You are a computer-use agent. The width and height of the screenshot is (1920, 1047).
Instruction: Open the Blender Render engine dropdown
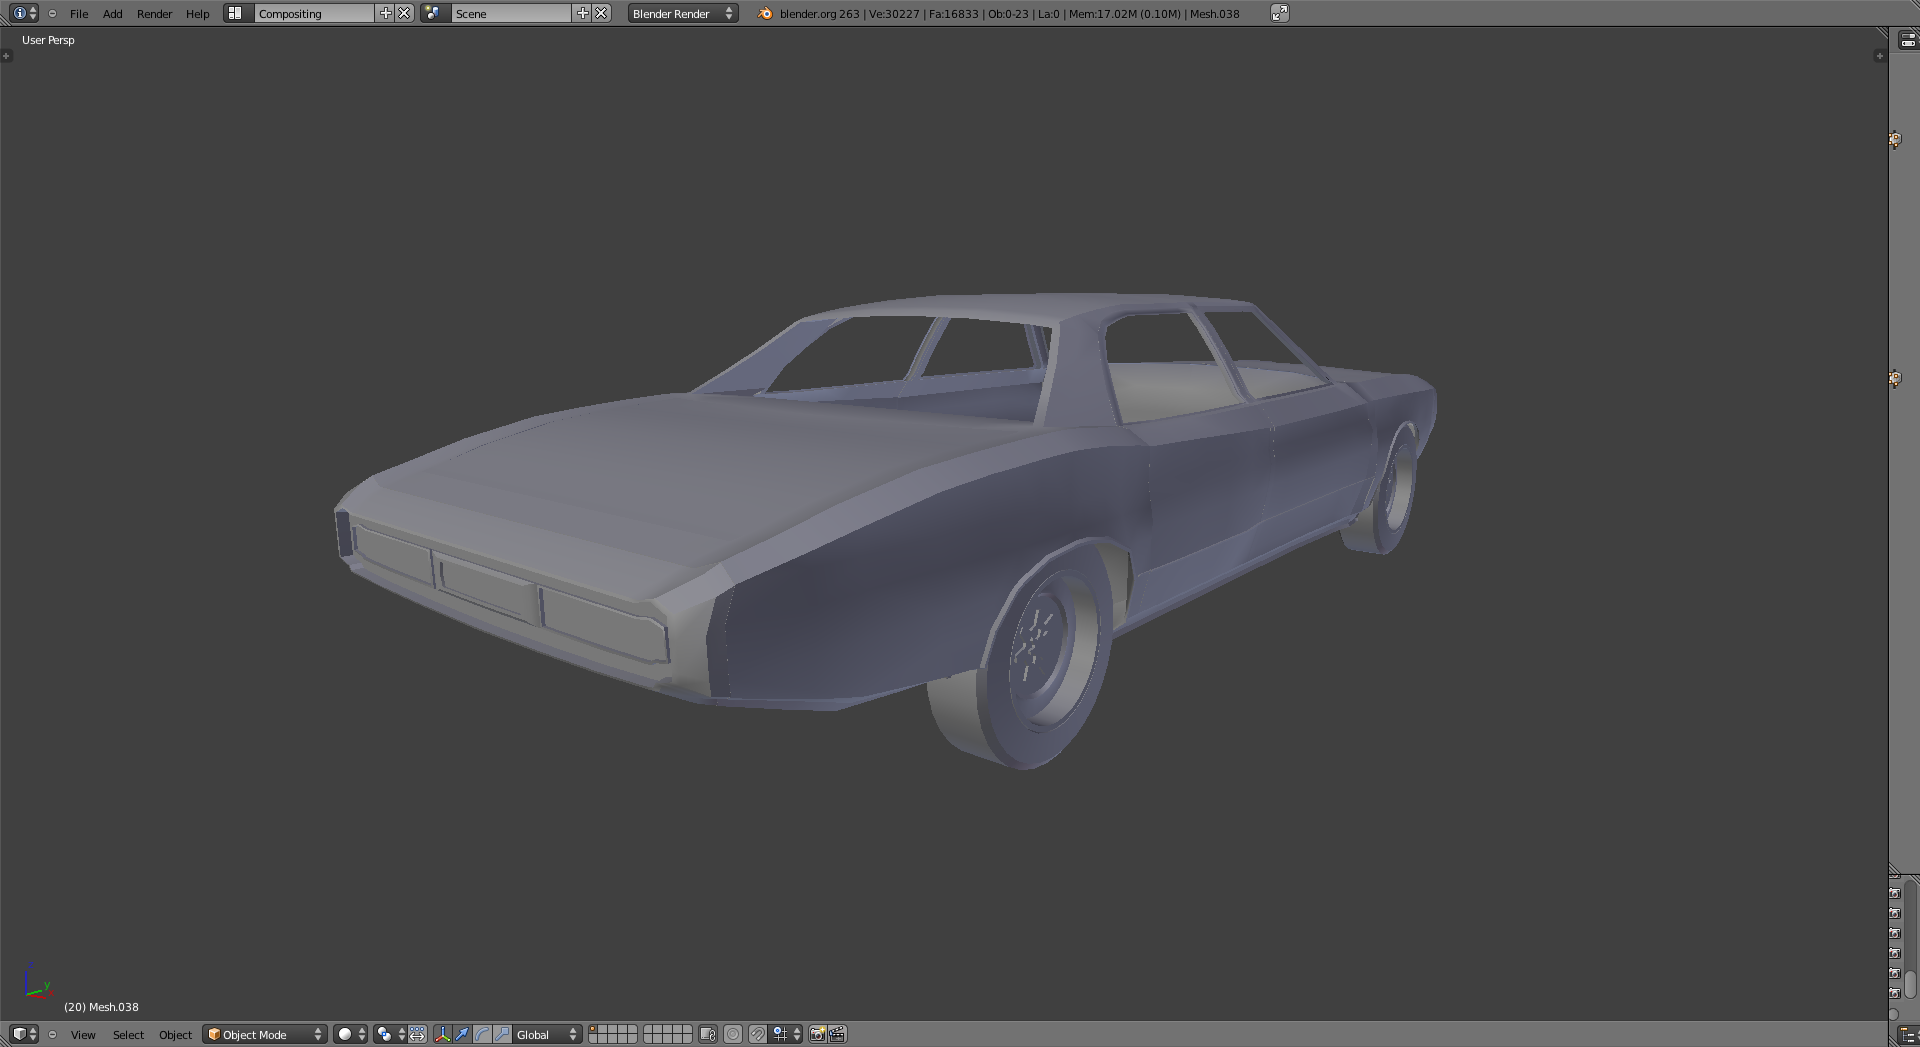pos(683,13)
